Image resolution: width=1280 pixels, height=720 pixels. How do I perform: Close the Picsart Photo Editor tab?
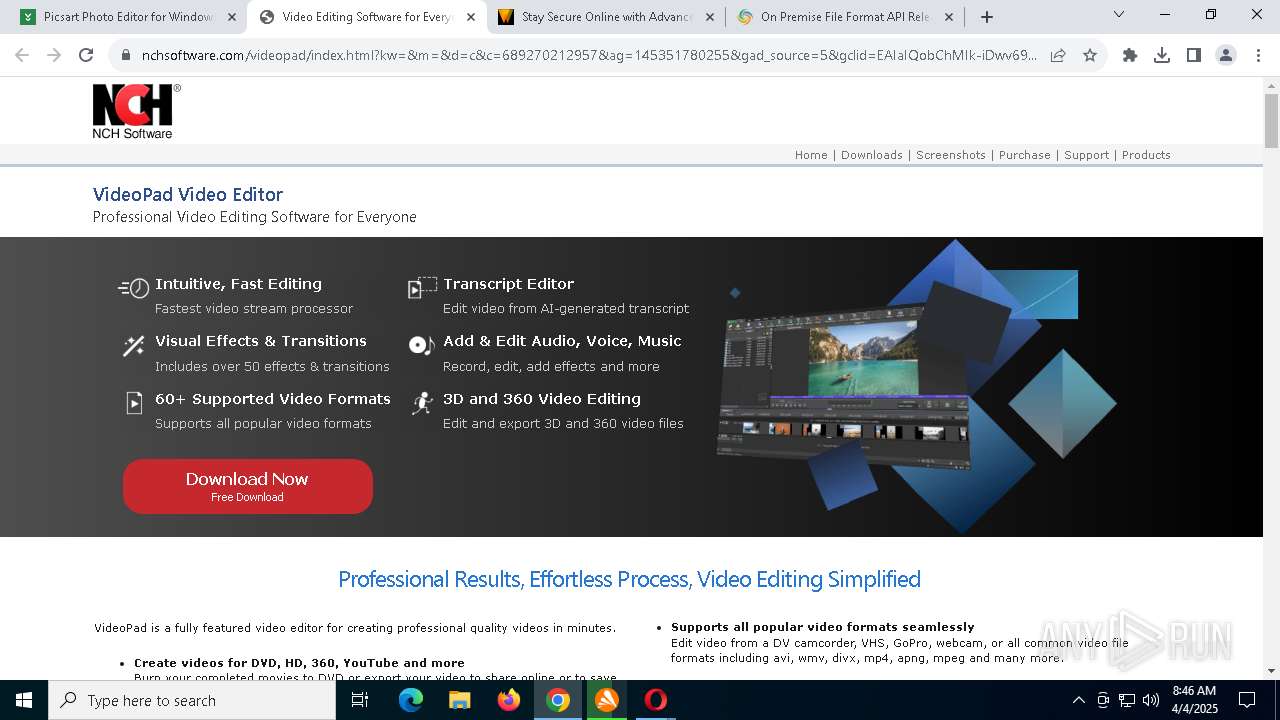(231, 17)
